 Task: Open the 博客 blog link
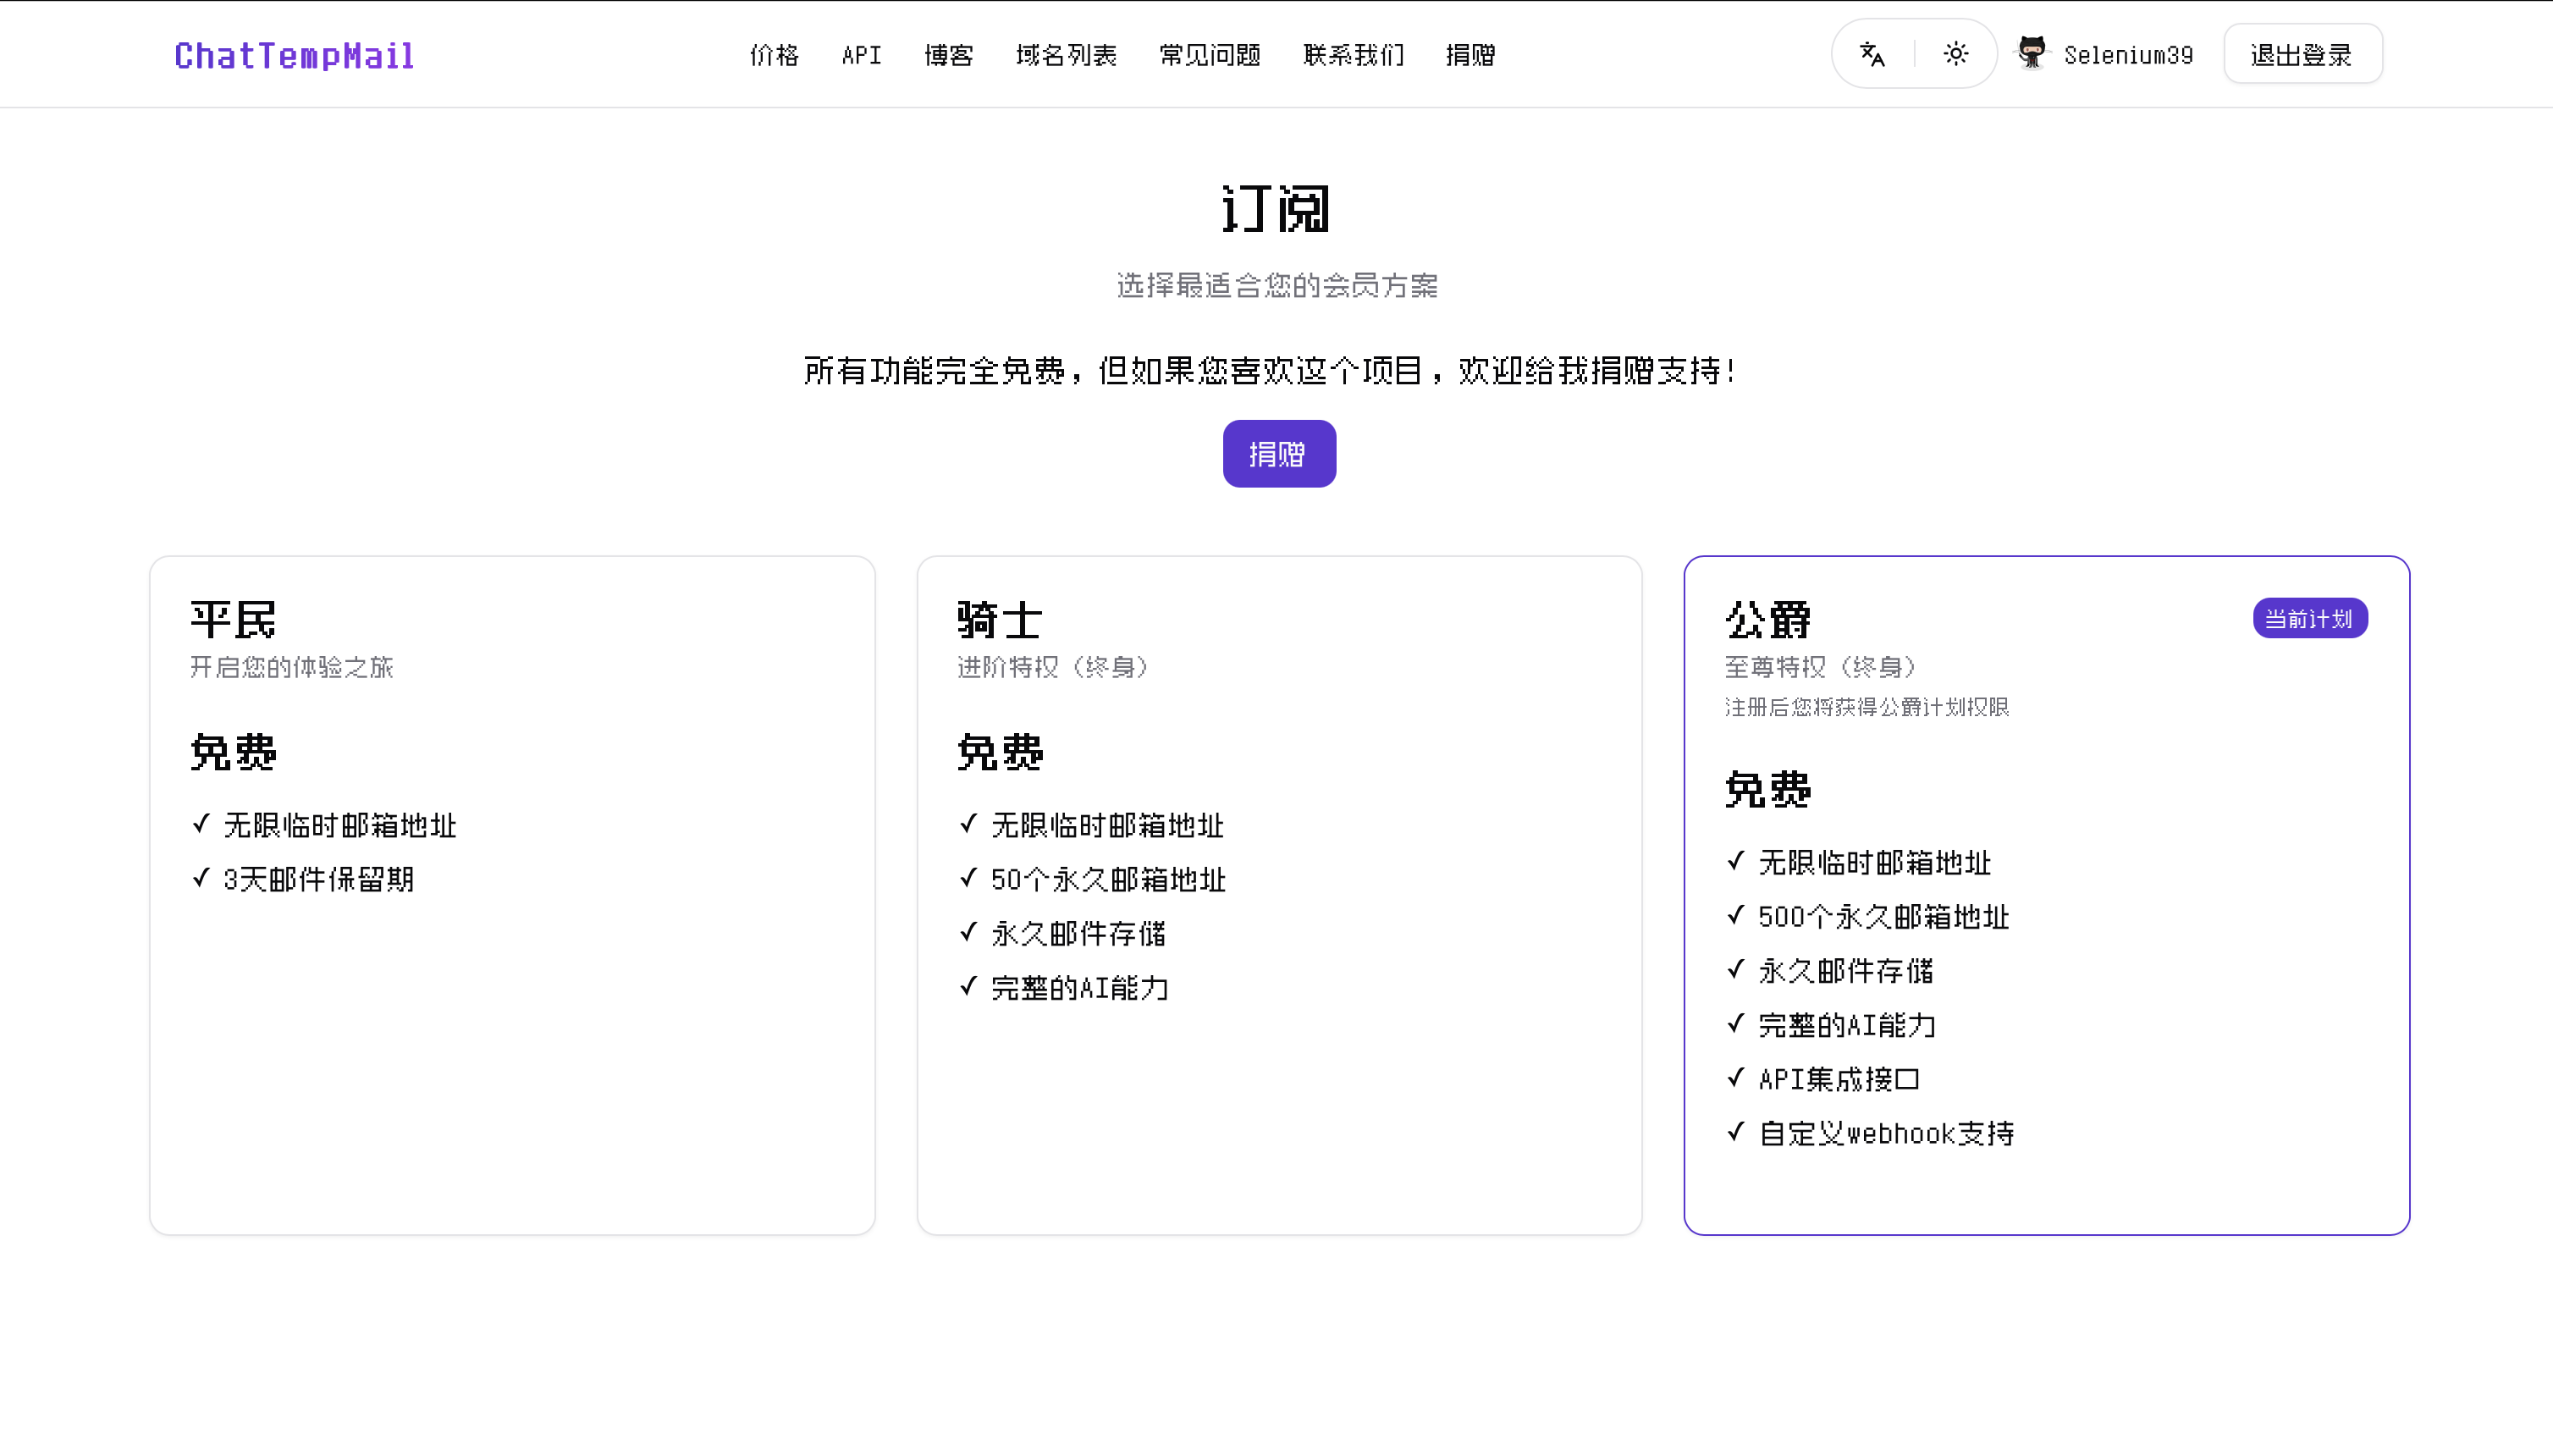(x=948, y=55)
